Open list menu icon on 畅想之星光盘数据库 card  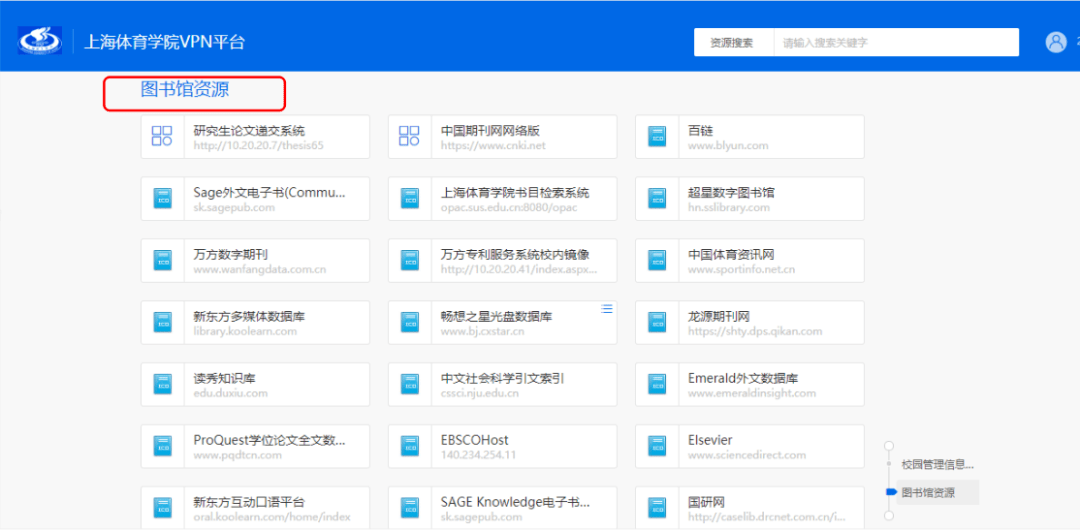click(606, 309)
